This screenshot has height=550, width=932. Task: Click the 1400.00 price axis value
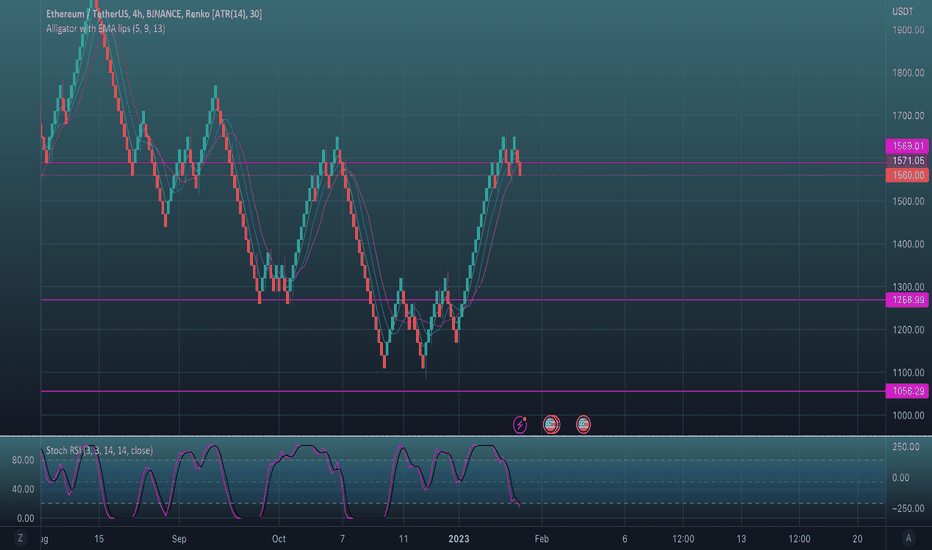pyautogui.click(x=908, y=244)
